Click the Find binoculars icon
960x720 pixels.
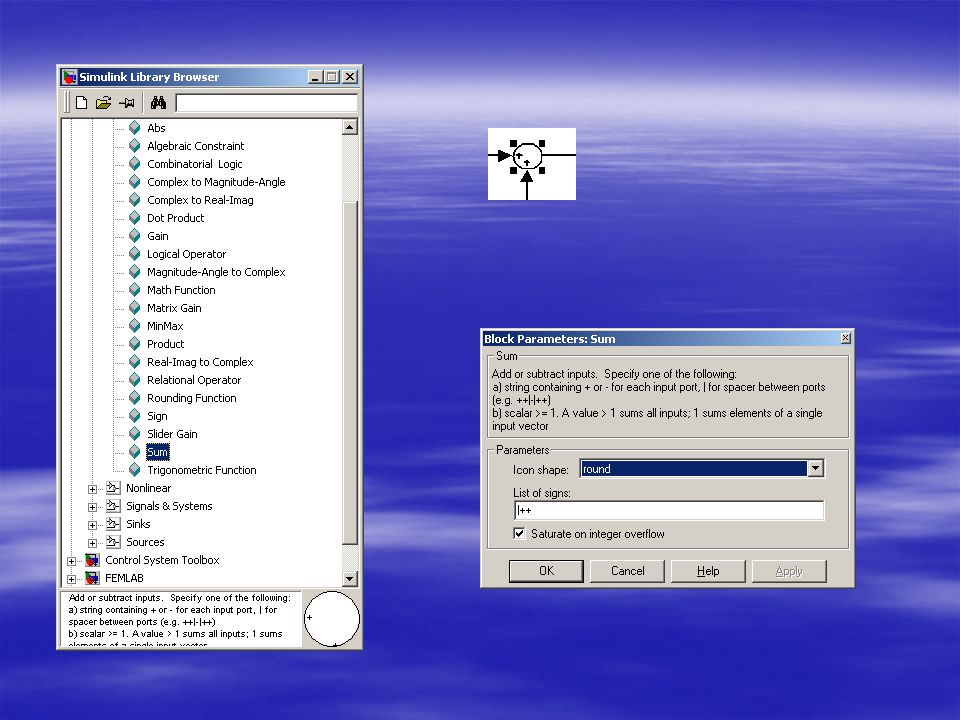[159, 102]
